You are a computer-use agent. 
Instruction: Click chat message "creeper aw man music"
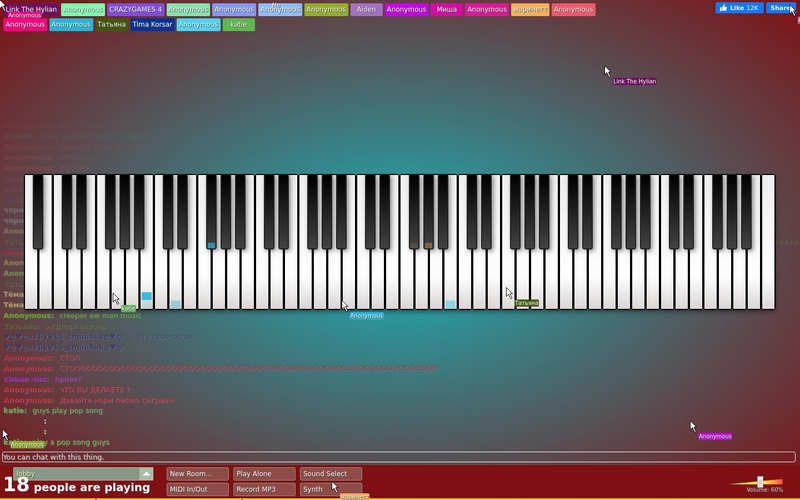(x=101, y=315)
